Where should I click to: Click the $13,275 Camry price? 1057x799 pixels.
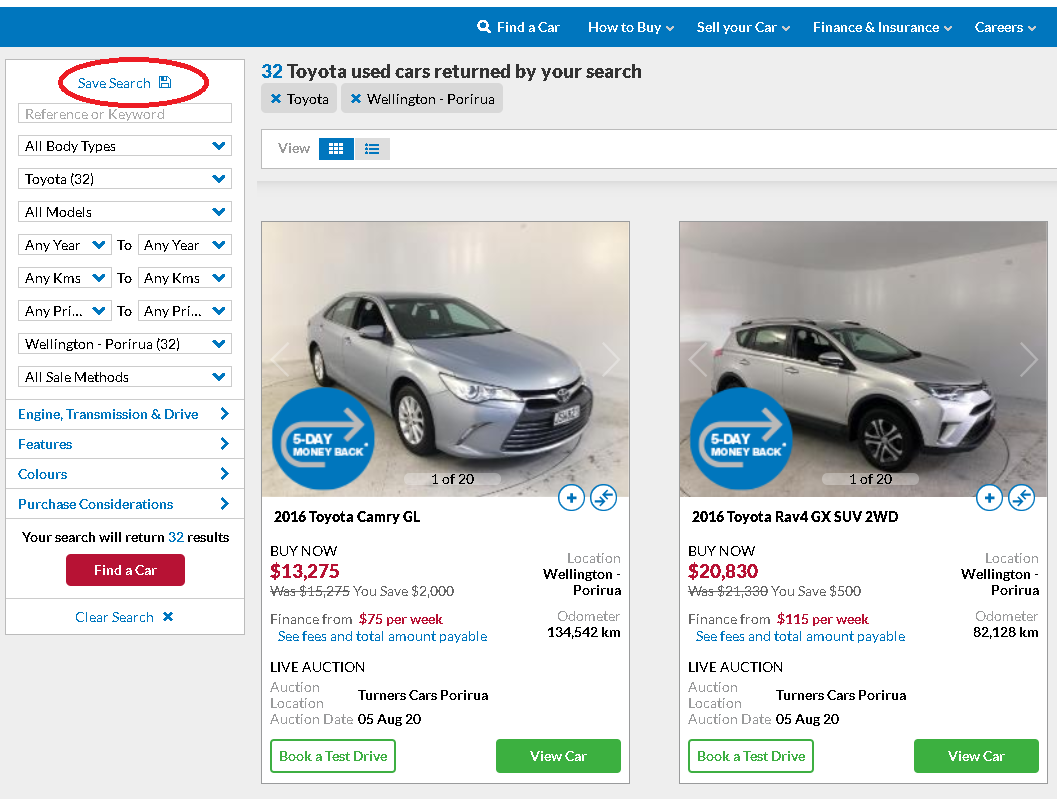pos(305,571)
